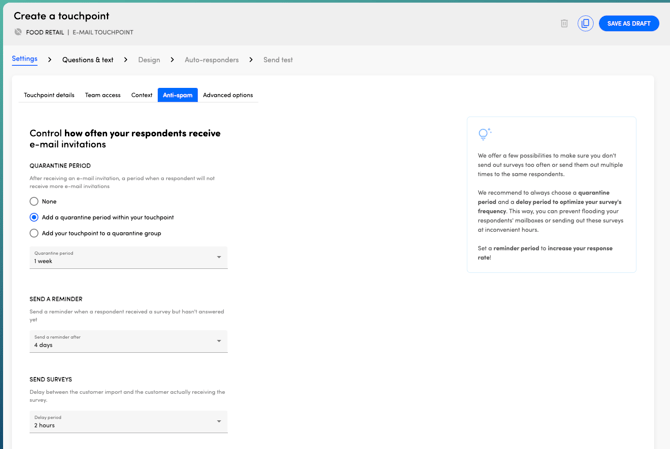670x449 pixels.
Task: Click the Food Retail category icon
Action: (x=18, y=32)
